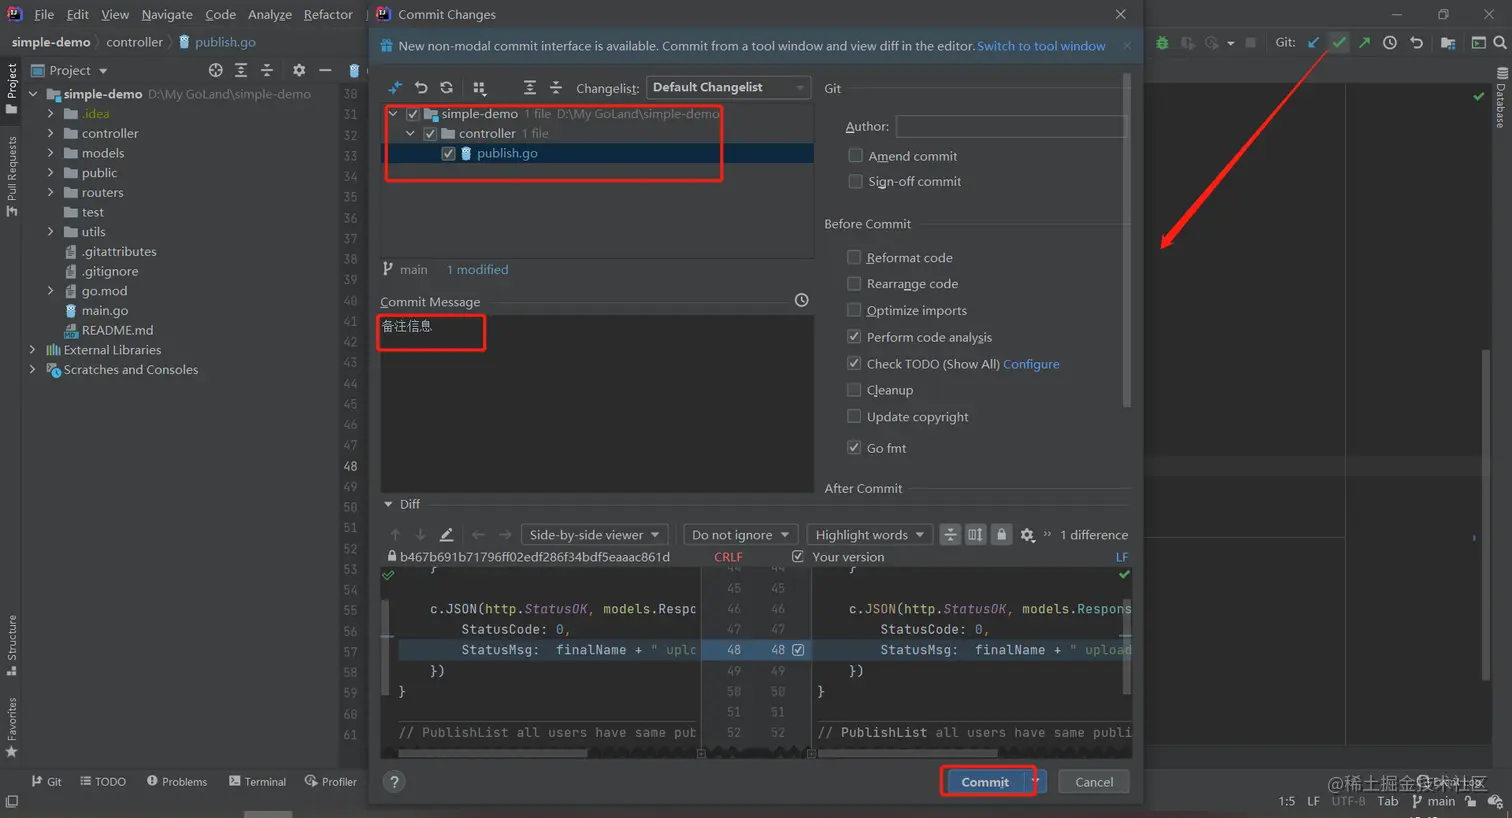Click the Git Update Project blue arrow
This screenshot has width=1512, height=818.
(1313, 43)
